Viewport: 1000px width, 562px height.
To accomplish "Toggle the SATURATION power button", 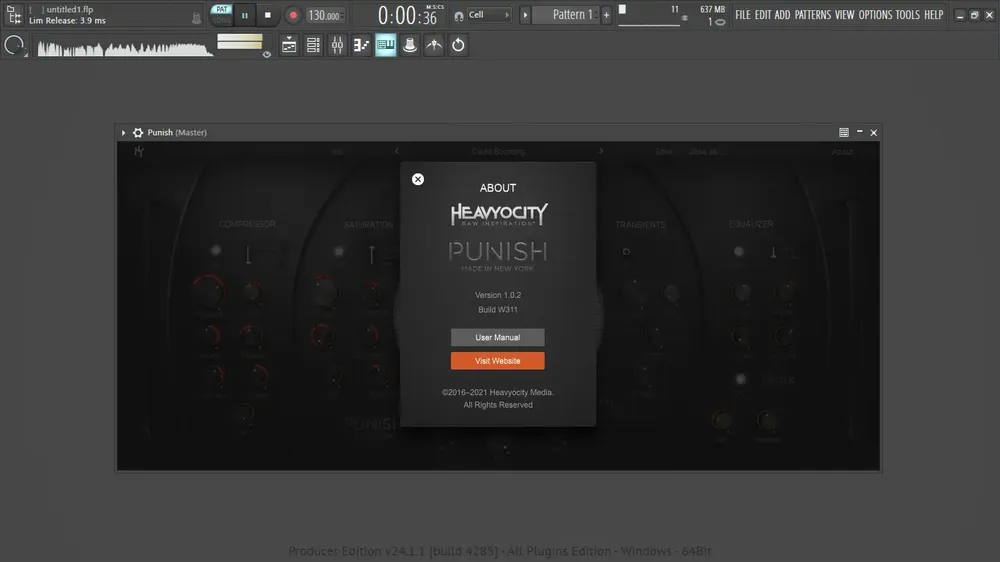I will click(x=339, y=251).
